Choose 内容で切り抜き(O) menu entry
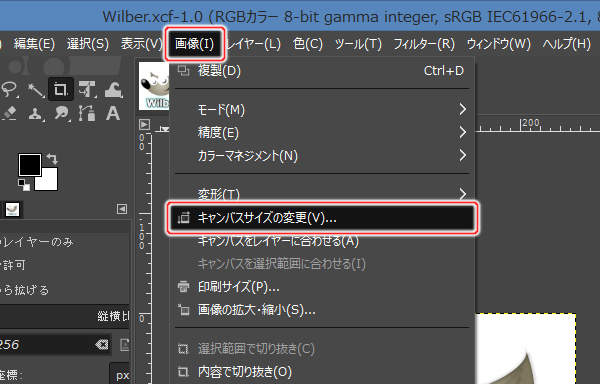Screen dimensions: 600x384 (321, 371)
